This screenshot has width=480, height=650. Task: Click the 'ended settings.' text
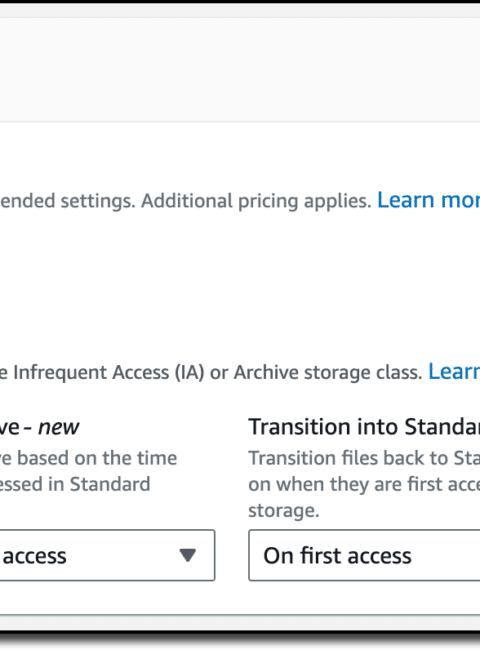[x=68, y=201]
